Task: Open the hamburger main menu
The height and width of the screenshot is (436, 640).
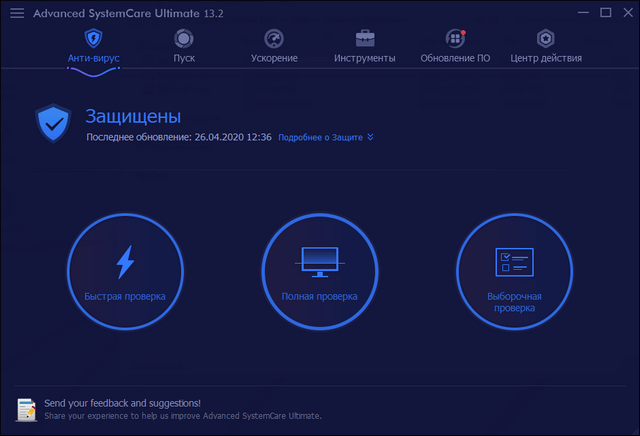Action: (17, 13)
